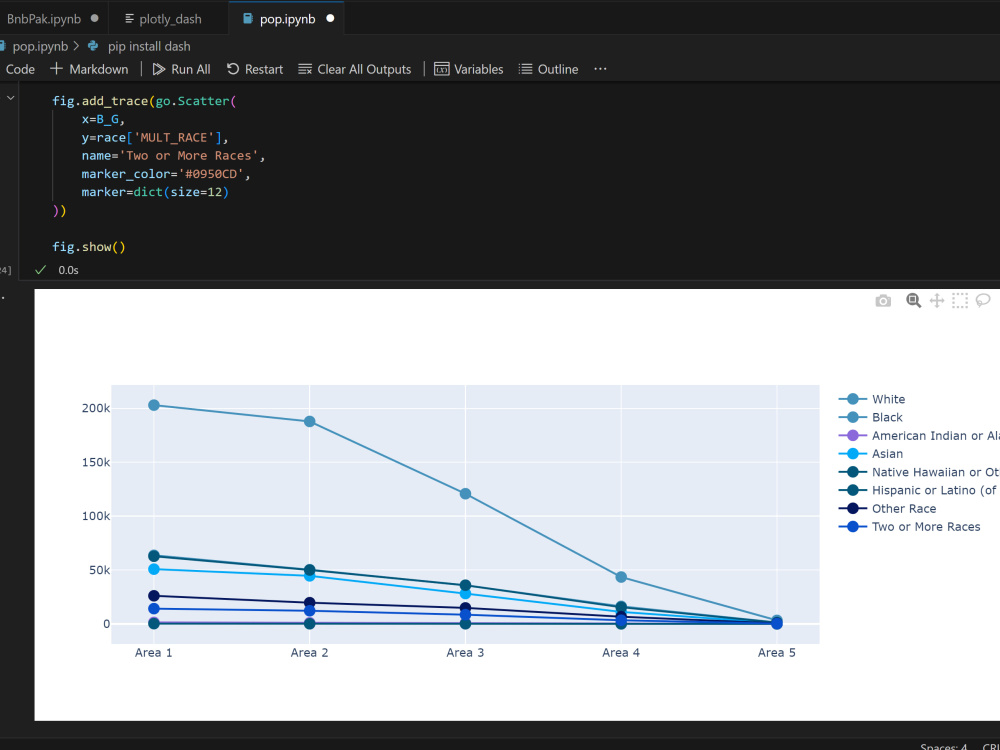Clear All Outputs of the notebook

click(x=355, y=69)
